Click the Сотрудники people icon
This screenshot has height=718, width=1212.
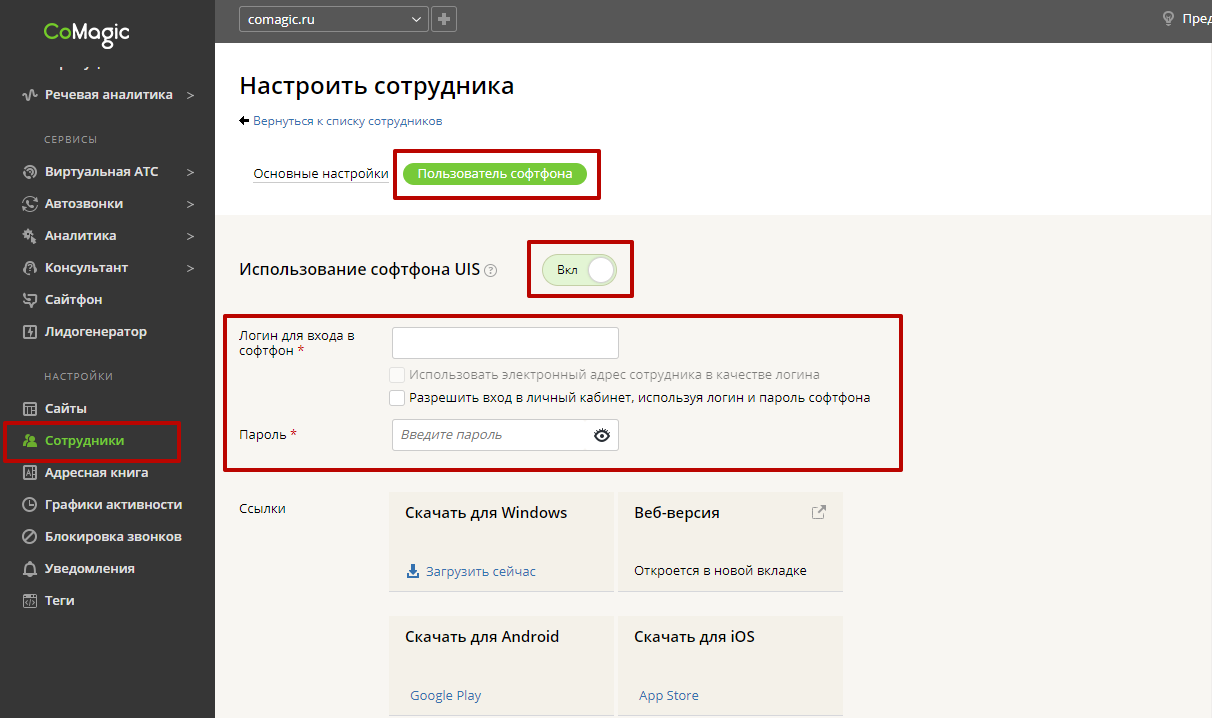click(30, 441)
